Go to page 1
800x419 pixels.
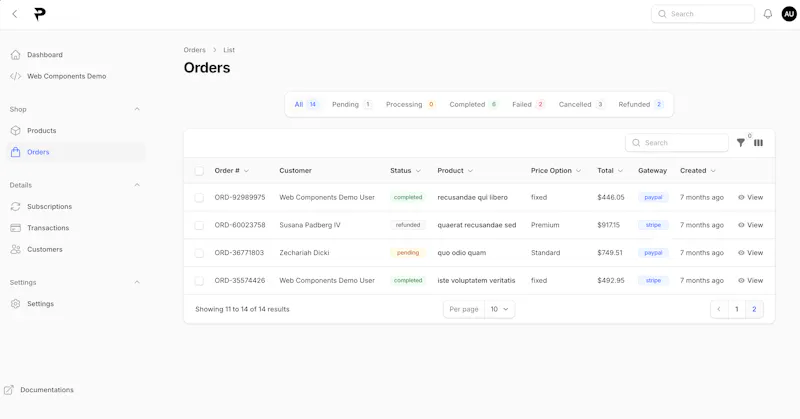pos(737,309)
